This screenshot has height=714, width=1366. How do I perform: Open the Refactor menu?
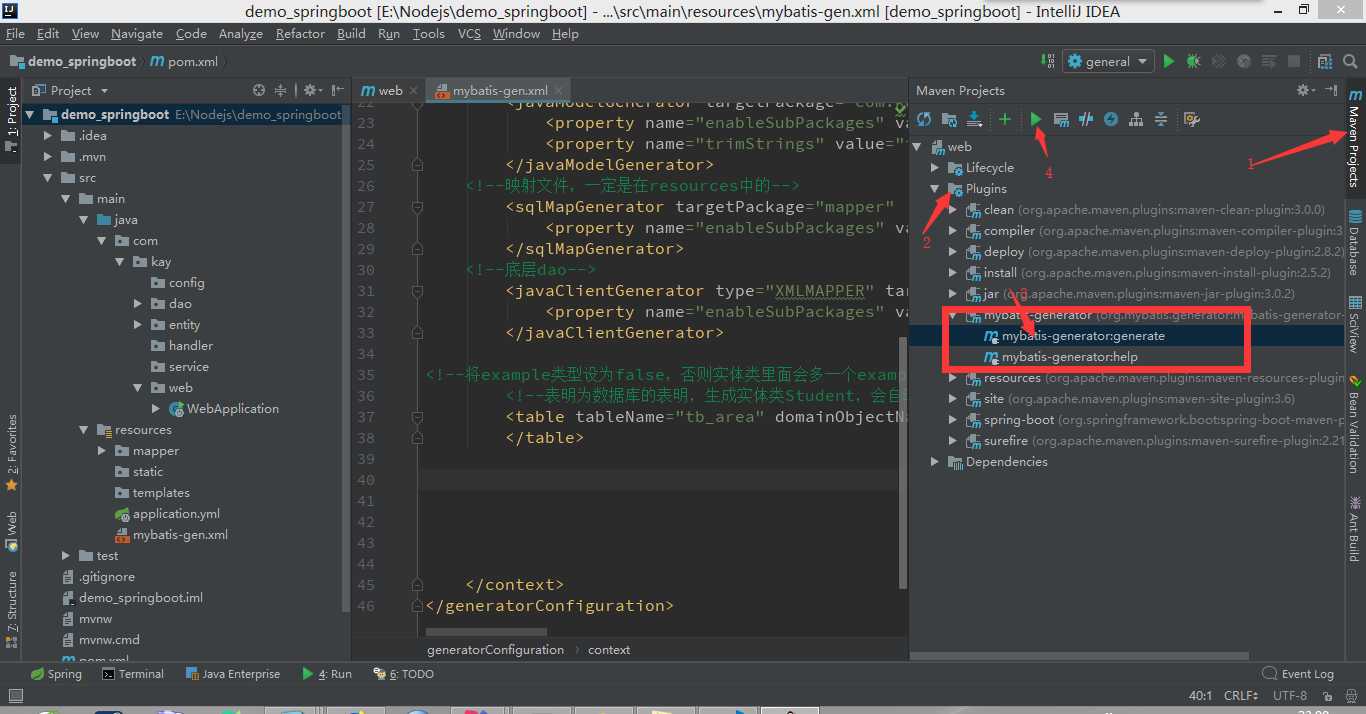[300, 33]
